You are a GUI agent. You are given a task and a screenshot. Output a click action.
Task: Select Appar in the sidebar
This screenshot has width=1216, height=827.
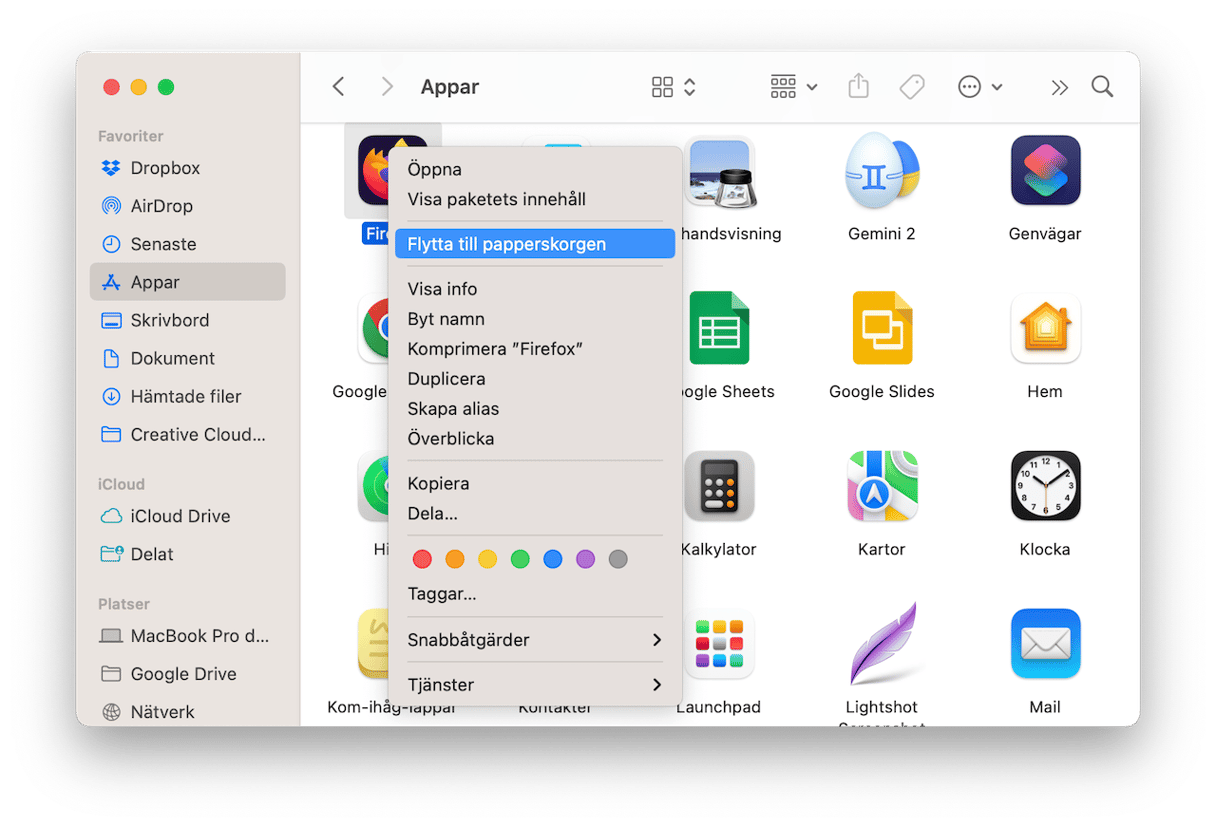pos(188,282)
